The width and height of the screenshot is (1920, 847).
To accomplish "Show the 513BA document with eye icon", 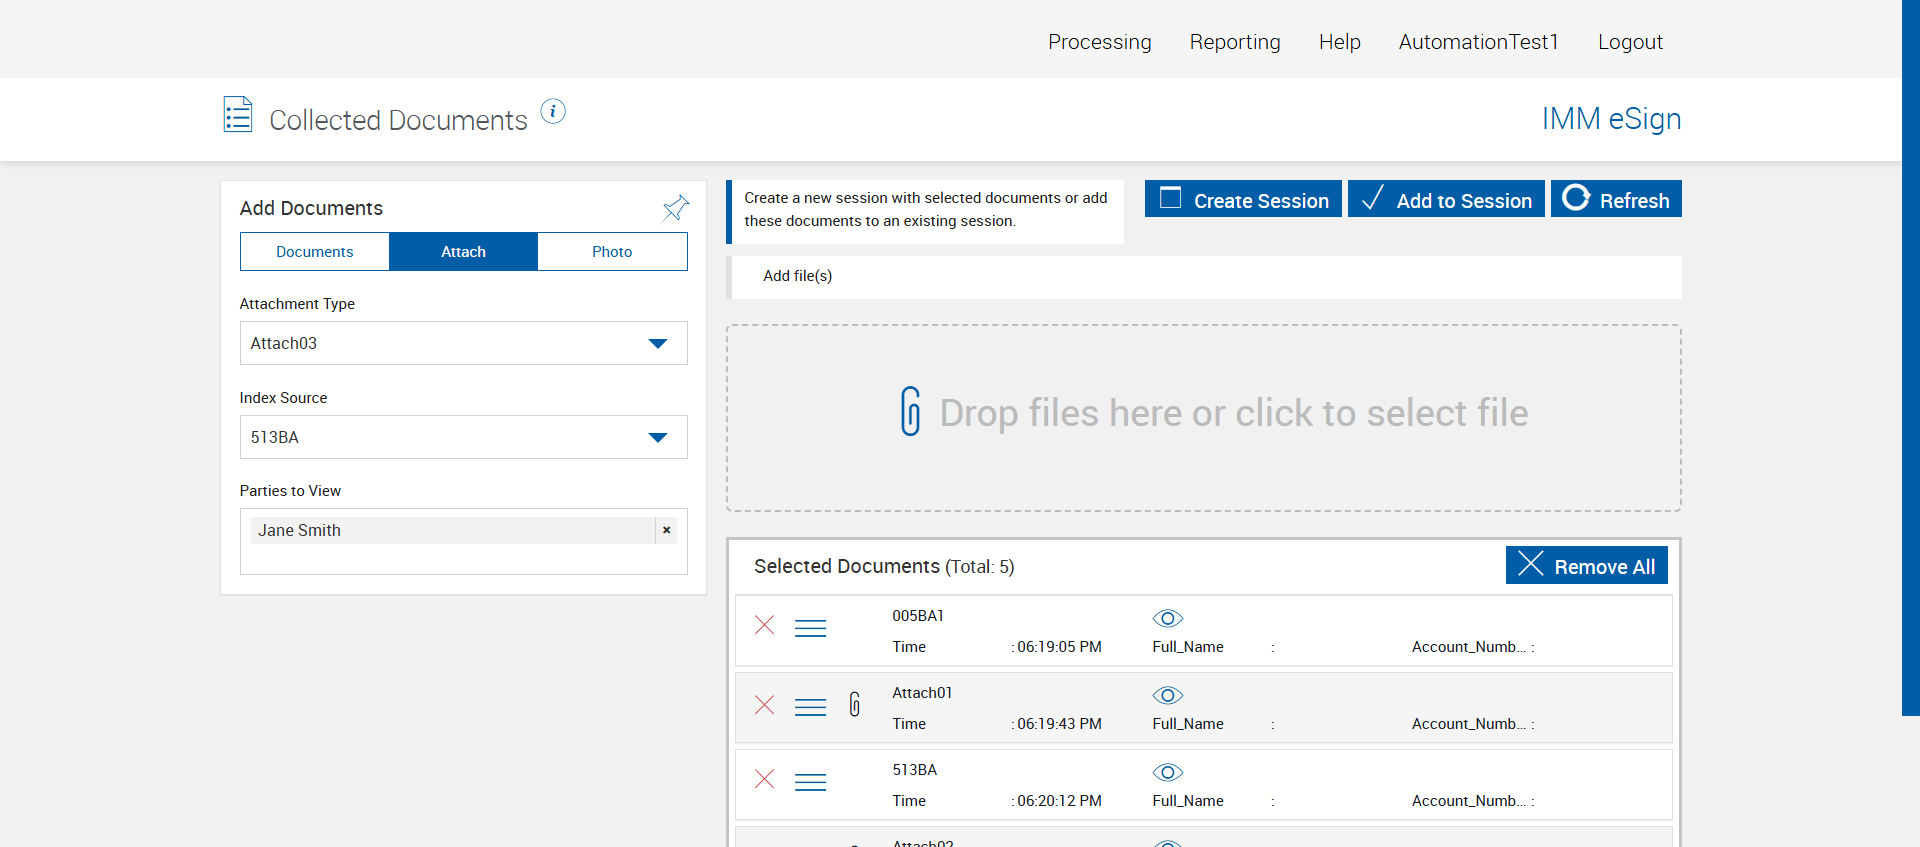I will 1167,772.
